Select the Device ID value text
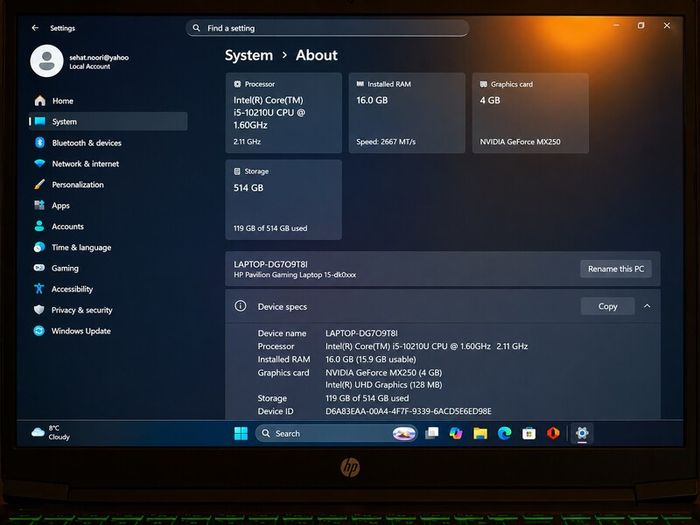This screenshot has height=525, width=700. 408,411
